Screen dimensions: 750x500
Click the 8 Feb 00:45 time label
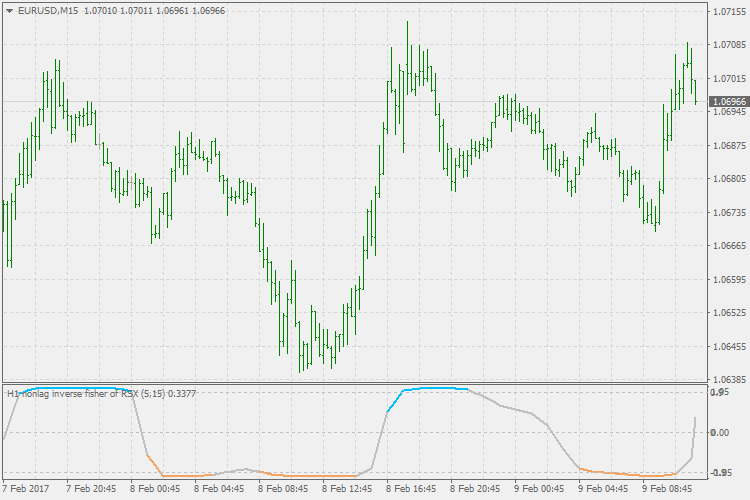point(153,489)
